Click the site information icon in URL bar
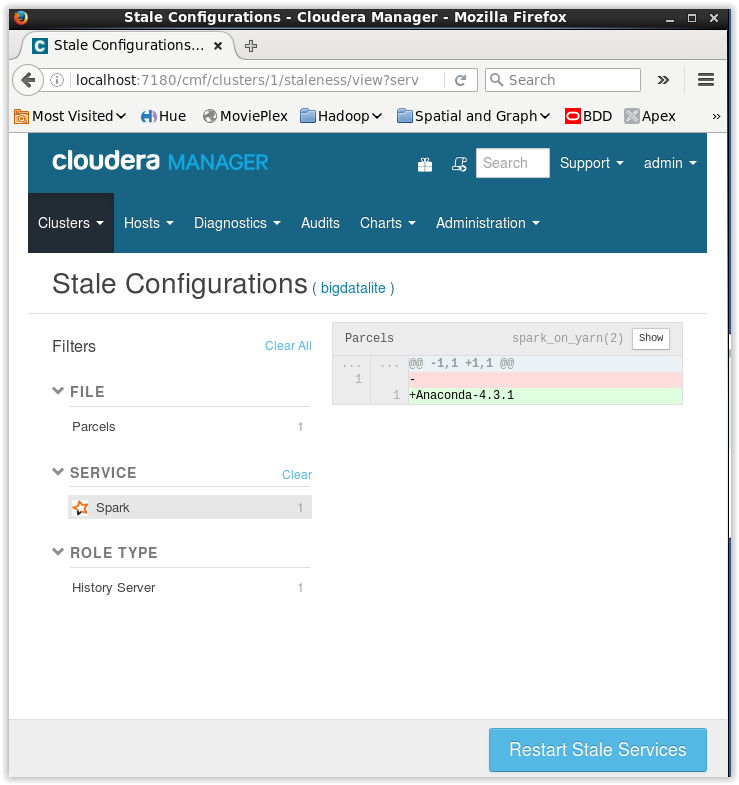The image size is (739, 785). [x=57, y=80]
